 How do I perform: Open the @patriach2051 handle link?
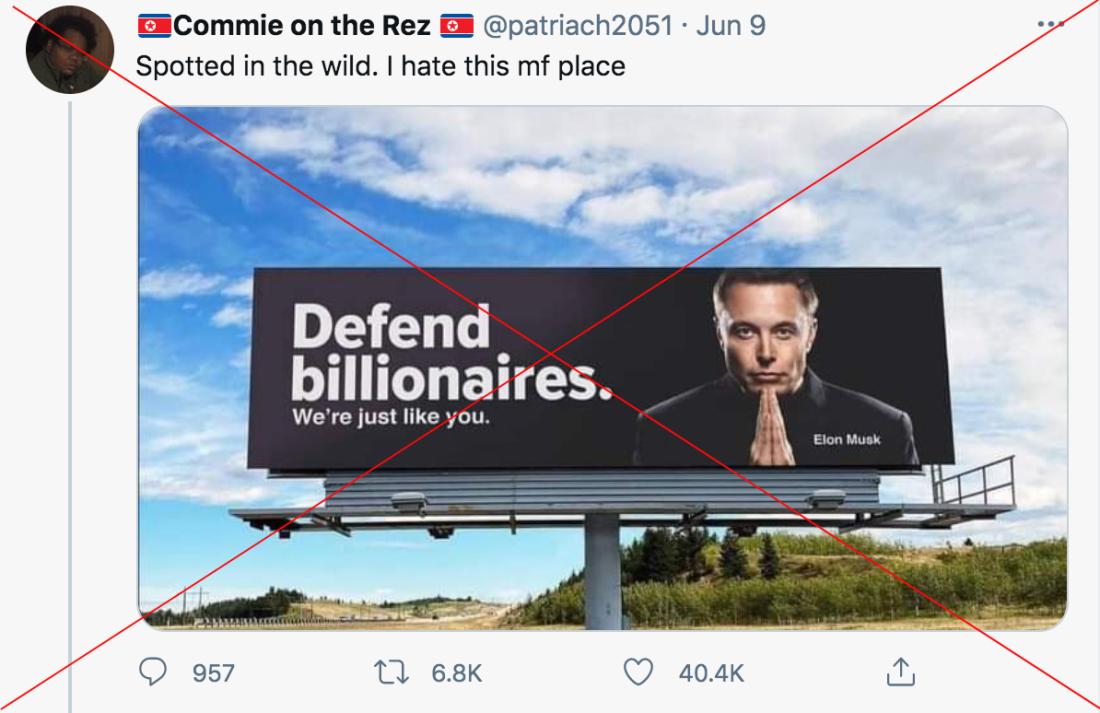[x=578, y=26]
